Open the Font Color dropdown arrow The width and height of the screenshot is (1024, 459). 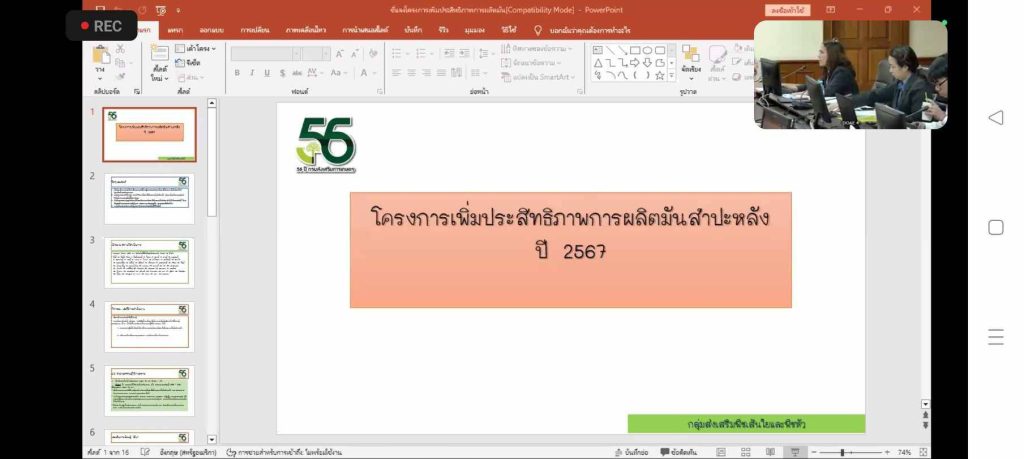[374, 73]
